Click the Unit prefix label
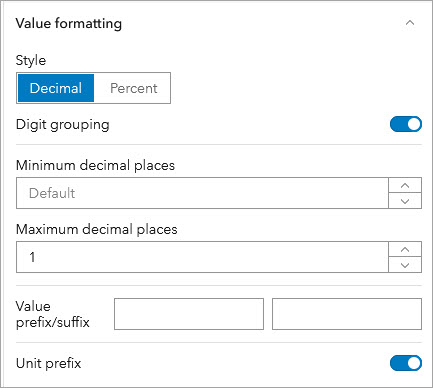 (49, 363)
